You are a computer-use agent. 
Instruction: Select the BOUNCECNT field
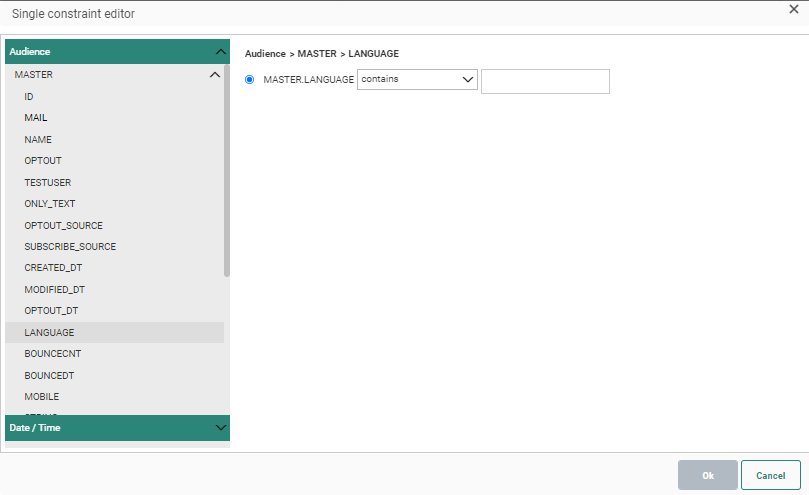point(50,354)
